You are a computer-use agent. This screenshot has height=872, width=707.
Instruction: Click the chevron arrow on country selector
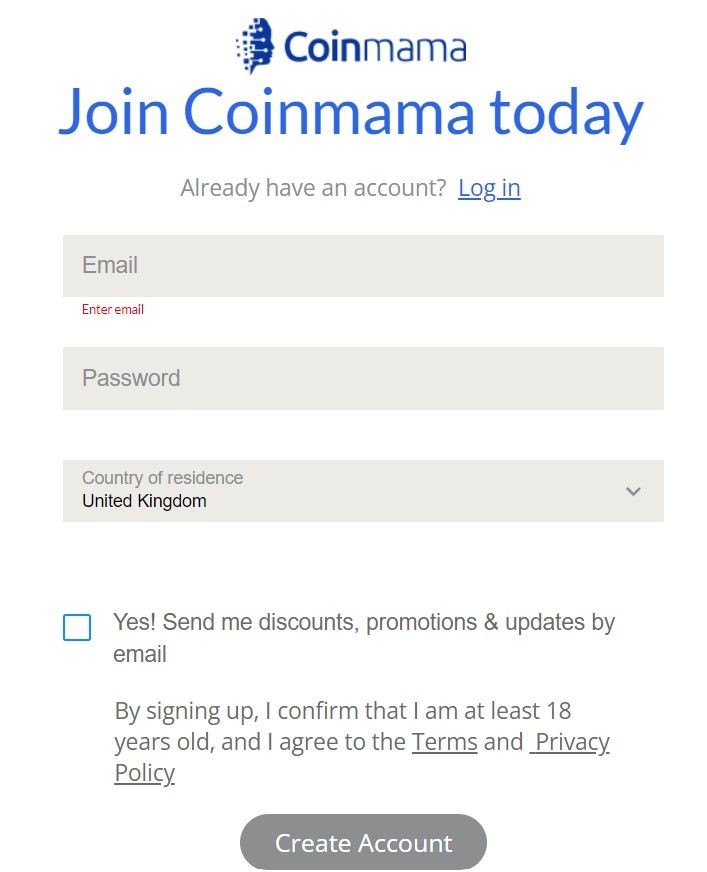point(633,491)
